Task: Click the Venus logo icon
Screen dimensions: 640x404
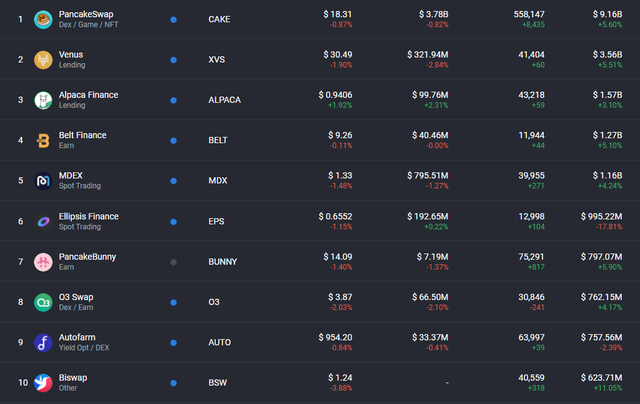Action: pos(43,60)
